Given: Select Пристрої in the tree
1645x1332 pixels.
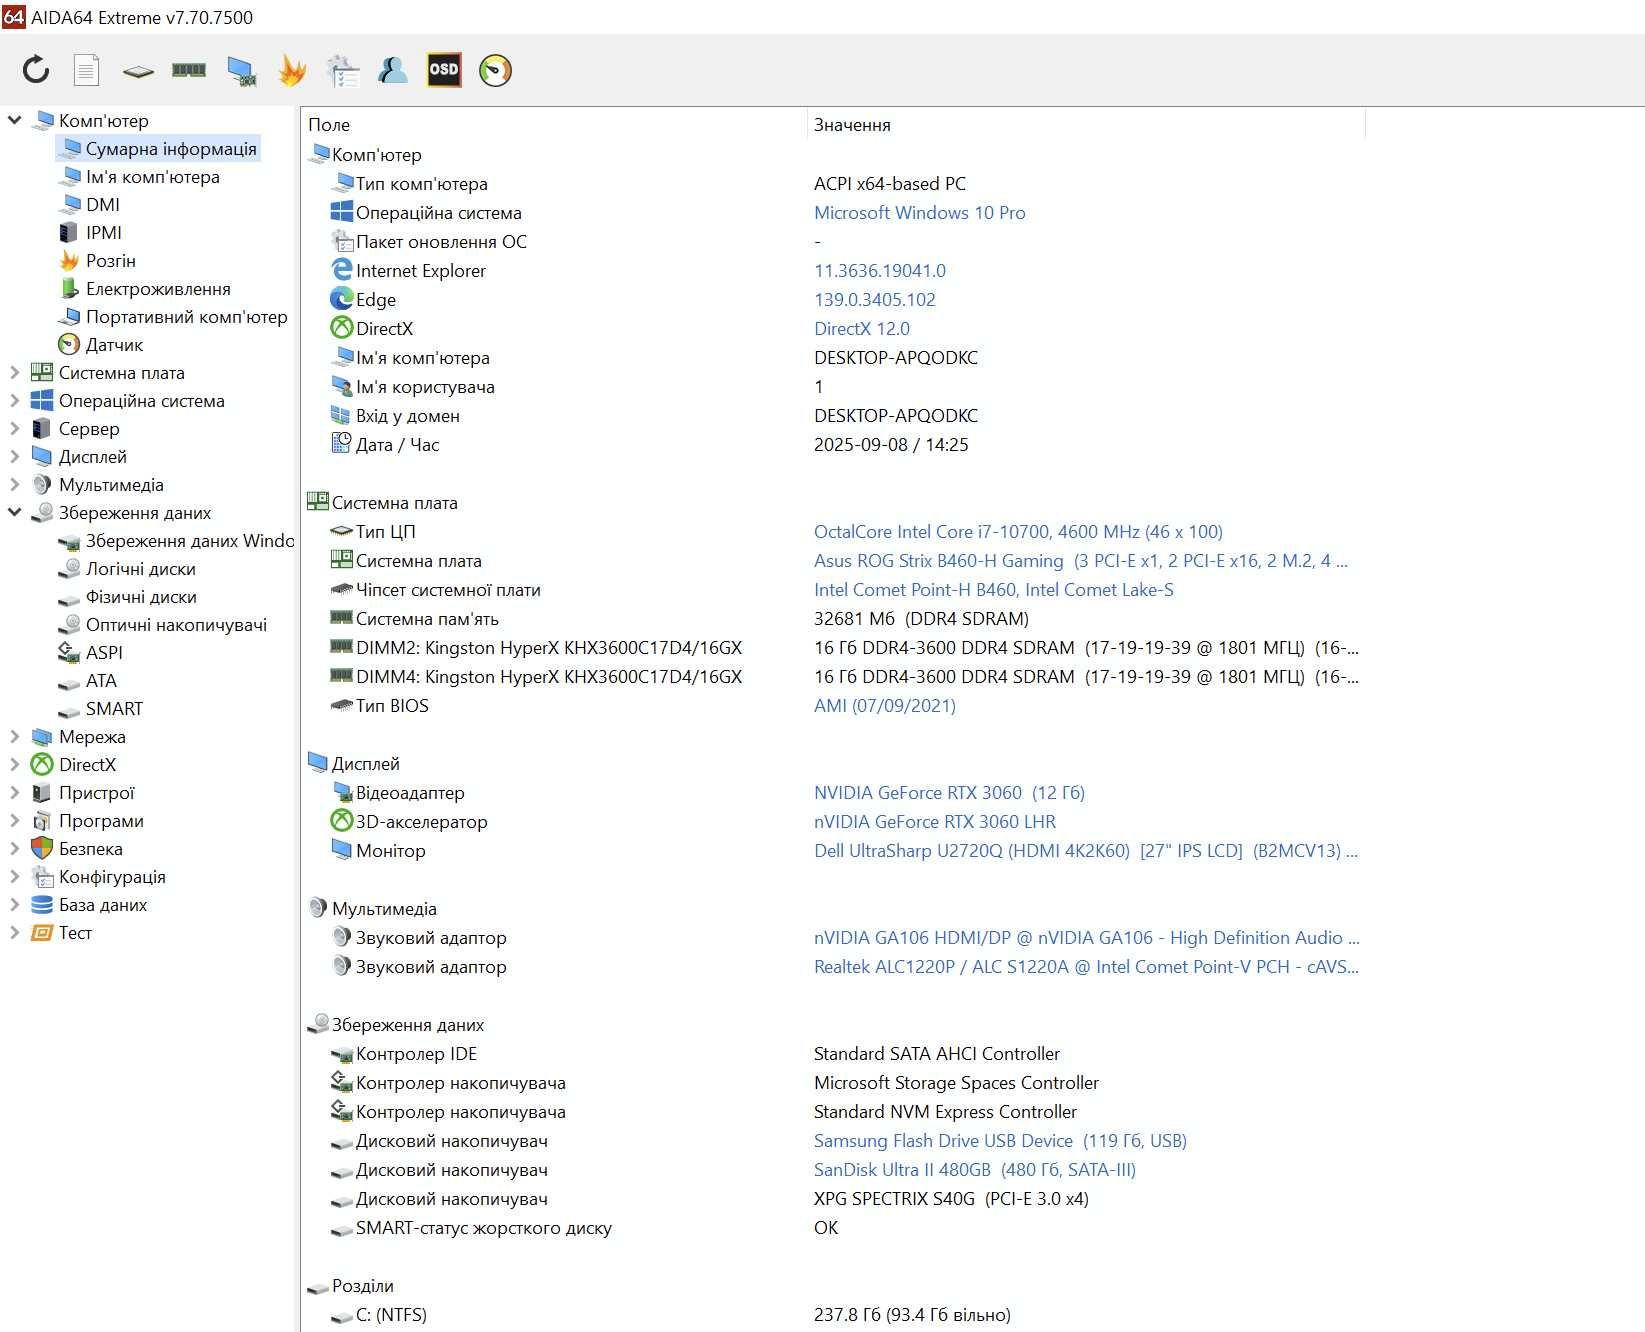Looking at the screenshot, I should [x=96, y=792].
